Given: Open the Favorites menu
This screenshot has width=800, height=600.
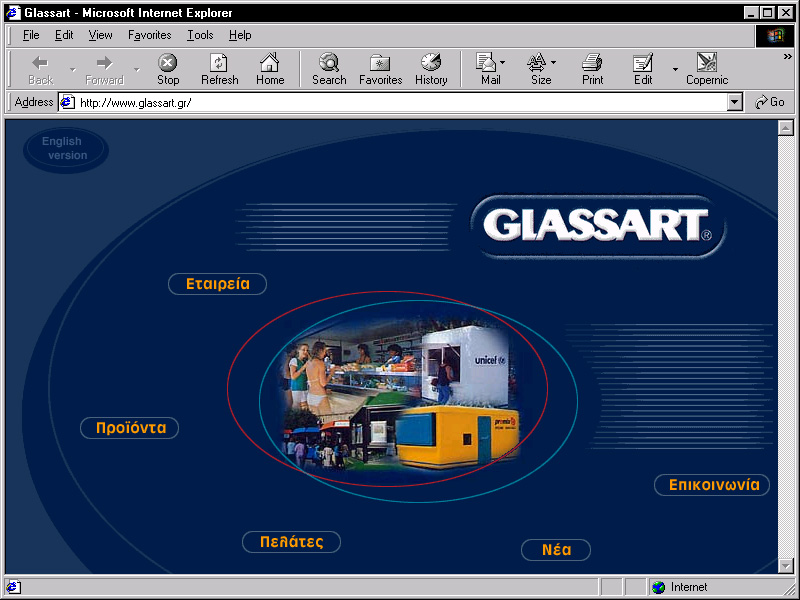Looking at the screenshot, I should coord(149,35).
